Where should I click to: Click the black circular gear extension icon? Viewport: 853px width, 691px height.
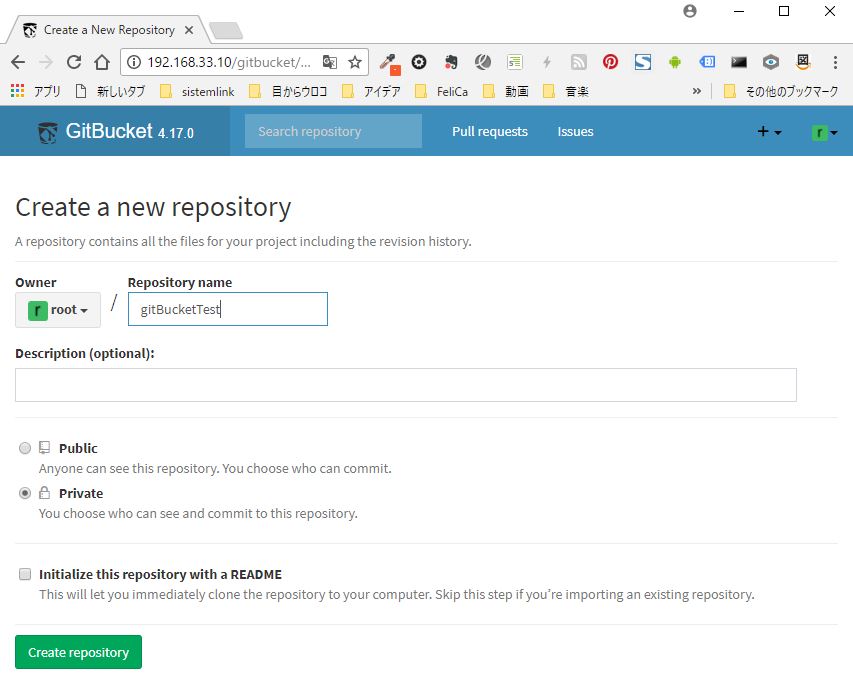pos(419,62)
